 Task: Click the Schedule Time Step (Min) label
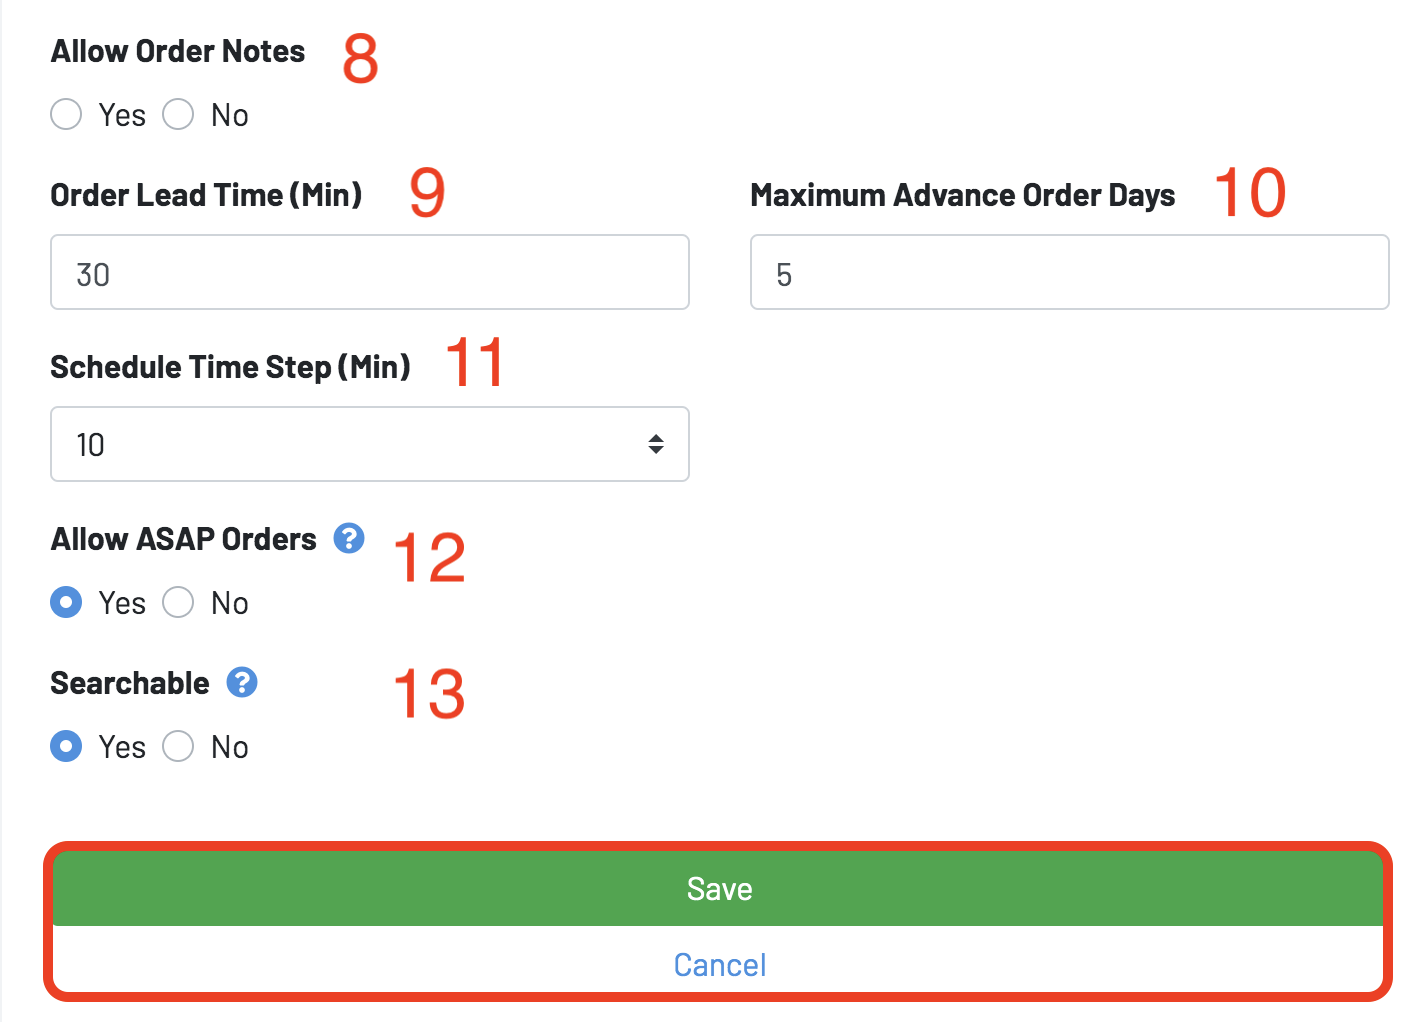pos(230,367)
